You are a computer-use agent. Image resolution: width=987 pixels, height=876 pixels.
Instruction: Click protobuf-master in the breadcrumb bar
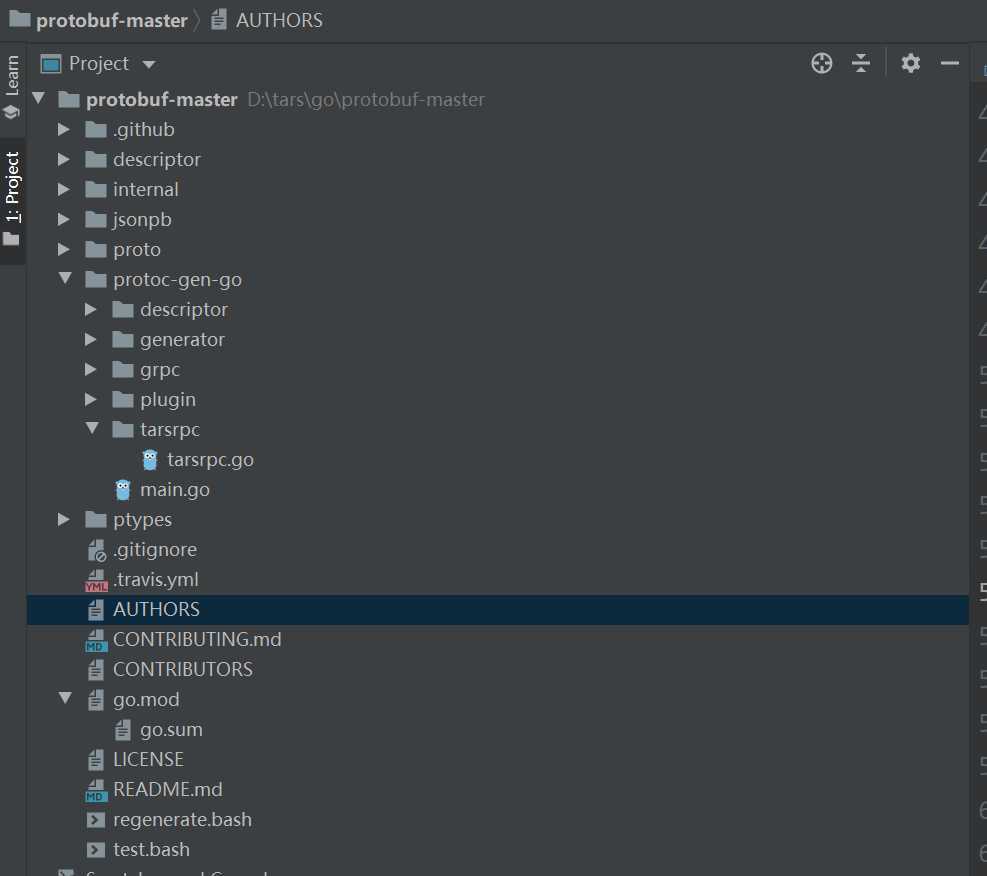pos(111,20)
